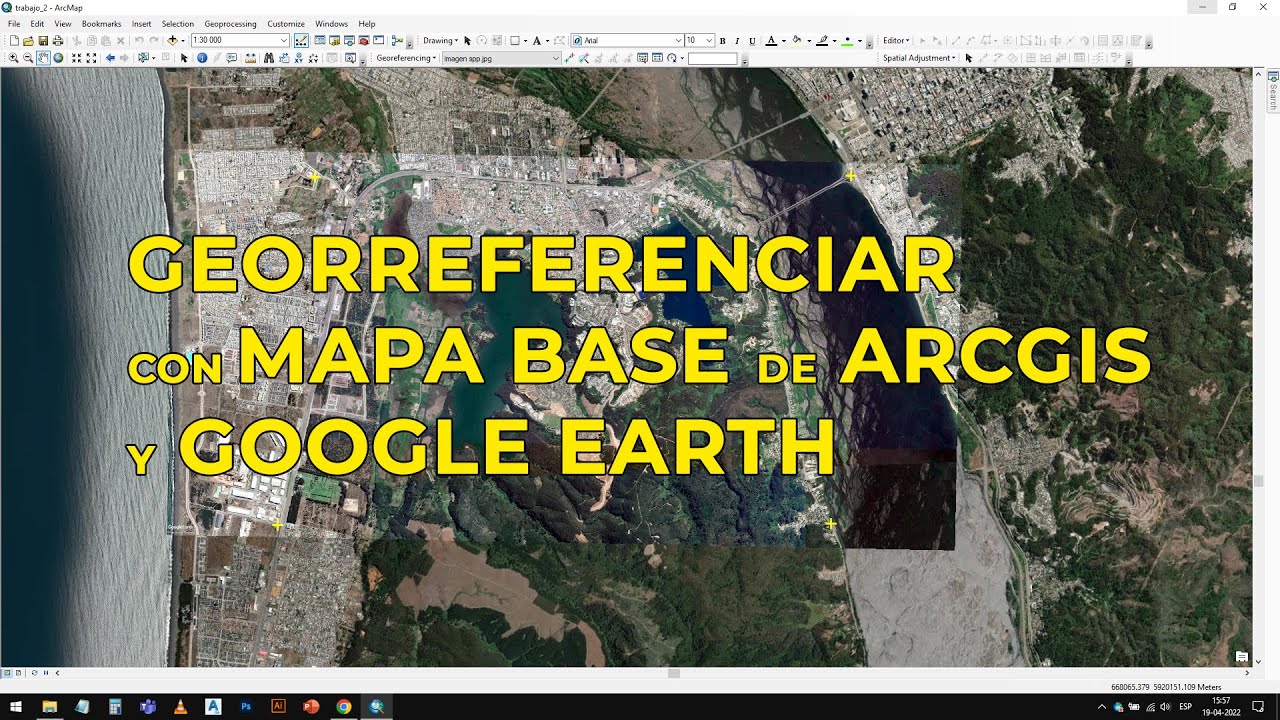Open VLC from the taskbar

point(180,706)
